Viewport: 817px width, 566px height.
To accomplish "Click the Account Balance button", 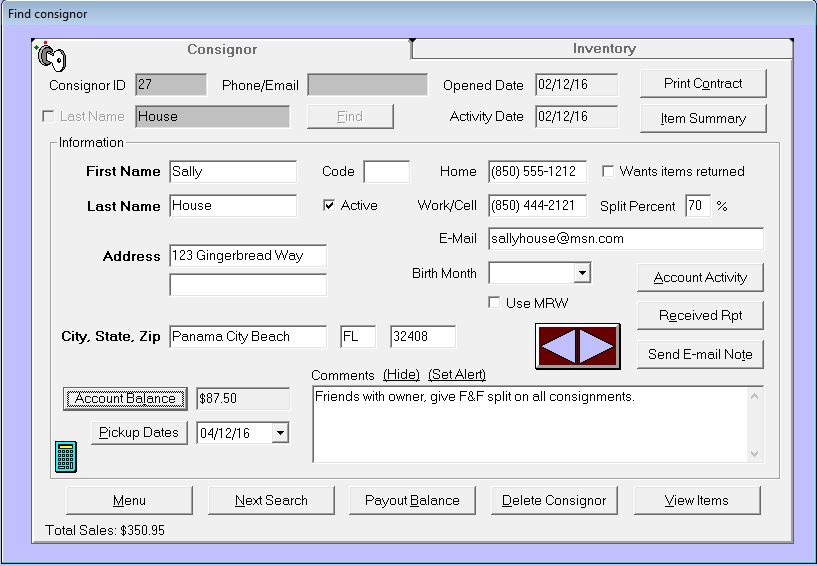I will coord(125,399).
